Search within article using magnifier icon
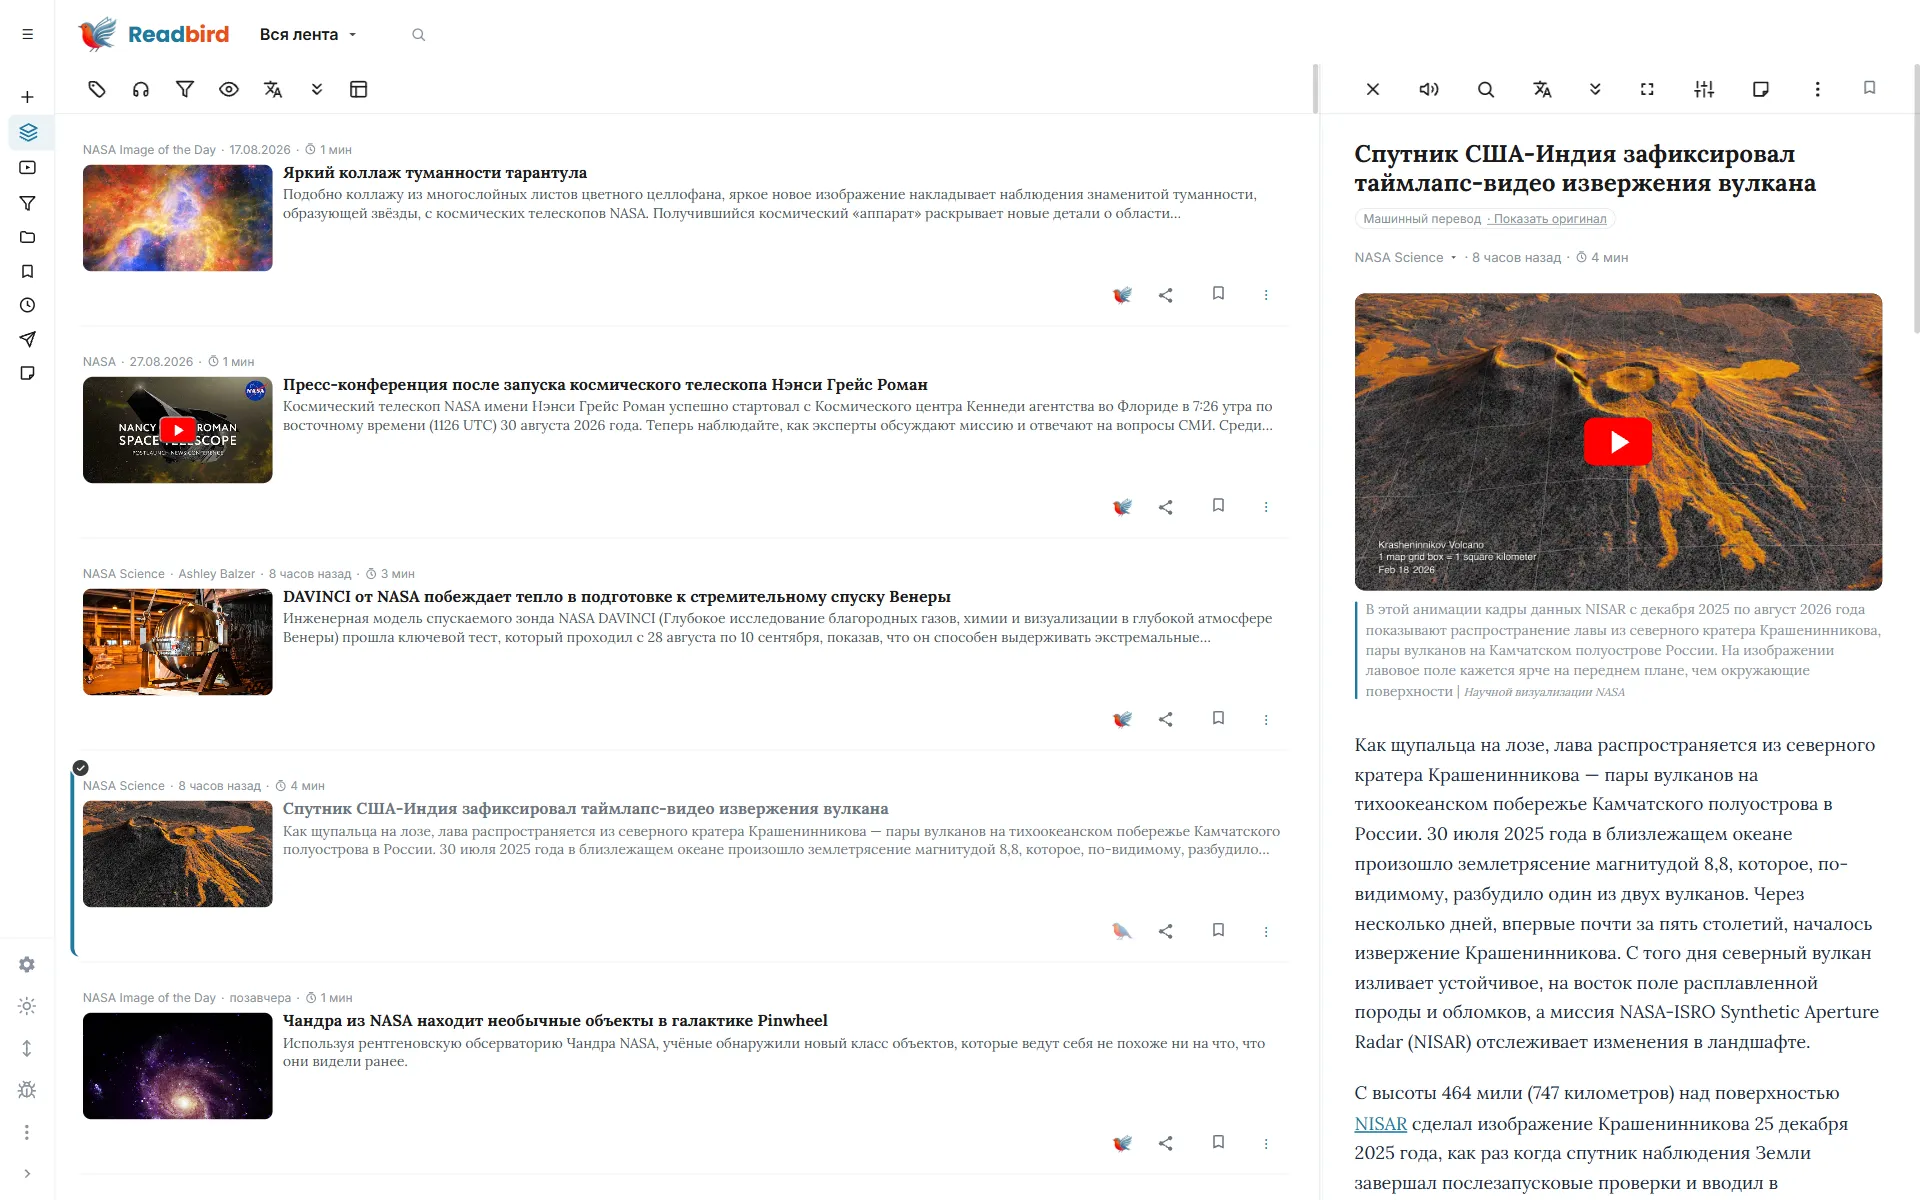 [1486, 89]
